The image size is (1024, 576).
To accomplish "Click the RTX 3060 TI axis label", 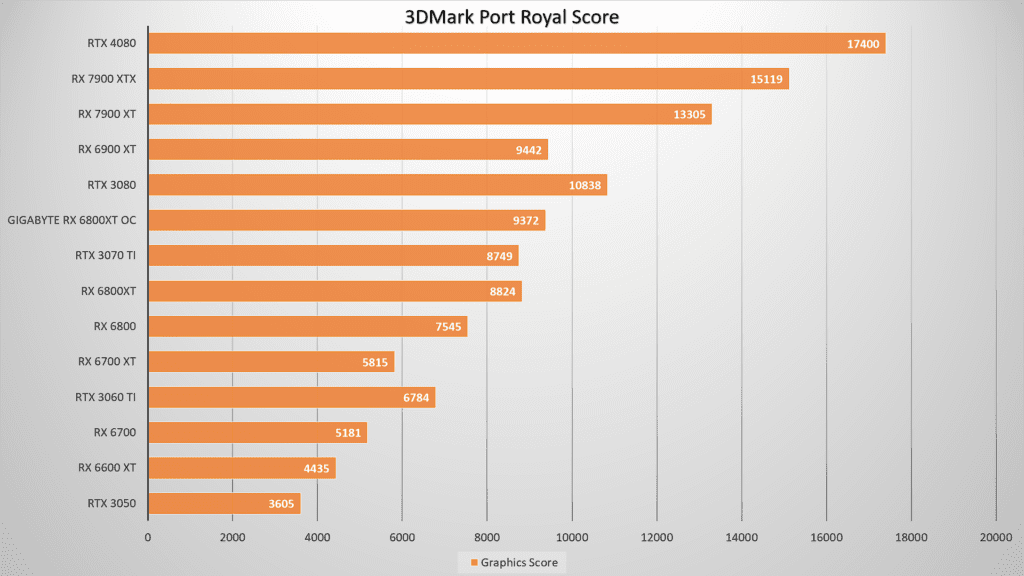I will click(105, 397).
